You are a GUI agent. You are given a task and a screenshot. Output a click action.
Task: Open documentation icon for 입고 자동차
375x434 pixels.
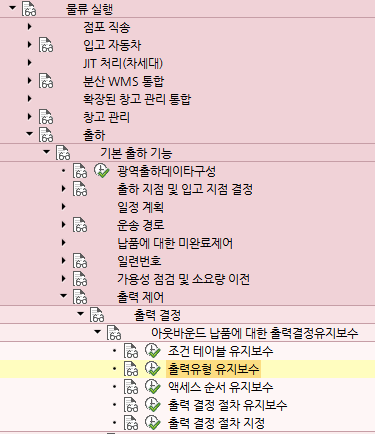tap(46, 45)
